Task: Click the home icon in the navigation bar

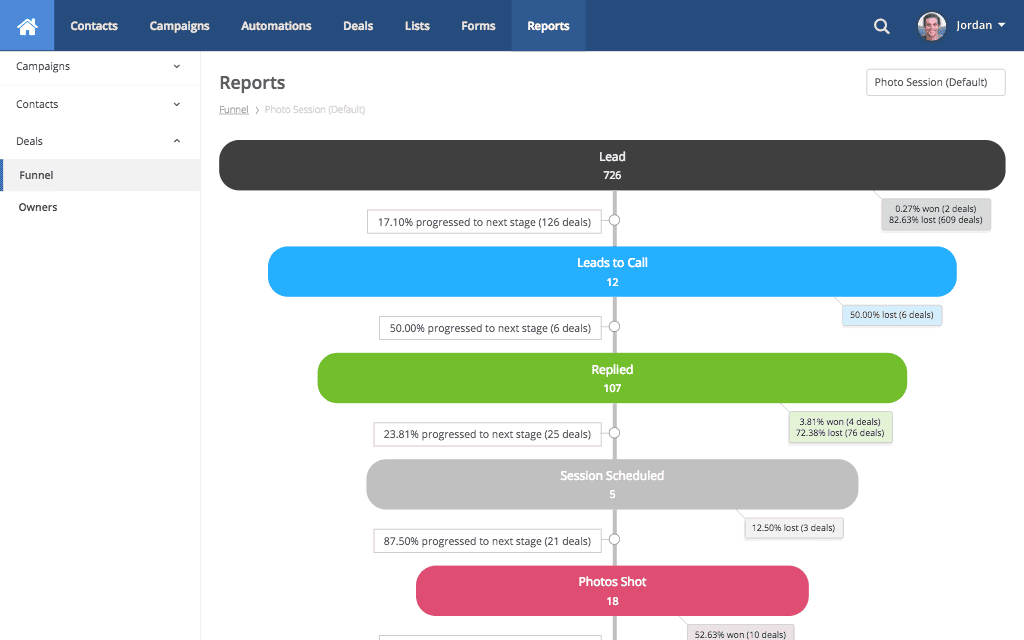Action: pos(26,25)
